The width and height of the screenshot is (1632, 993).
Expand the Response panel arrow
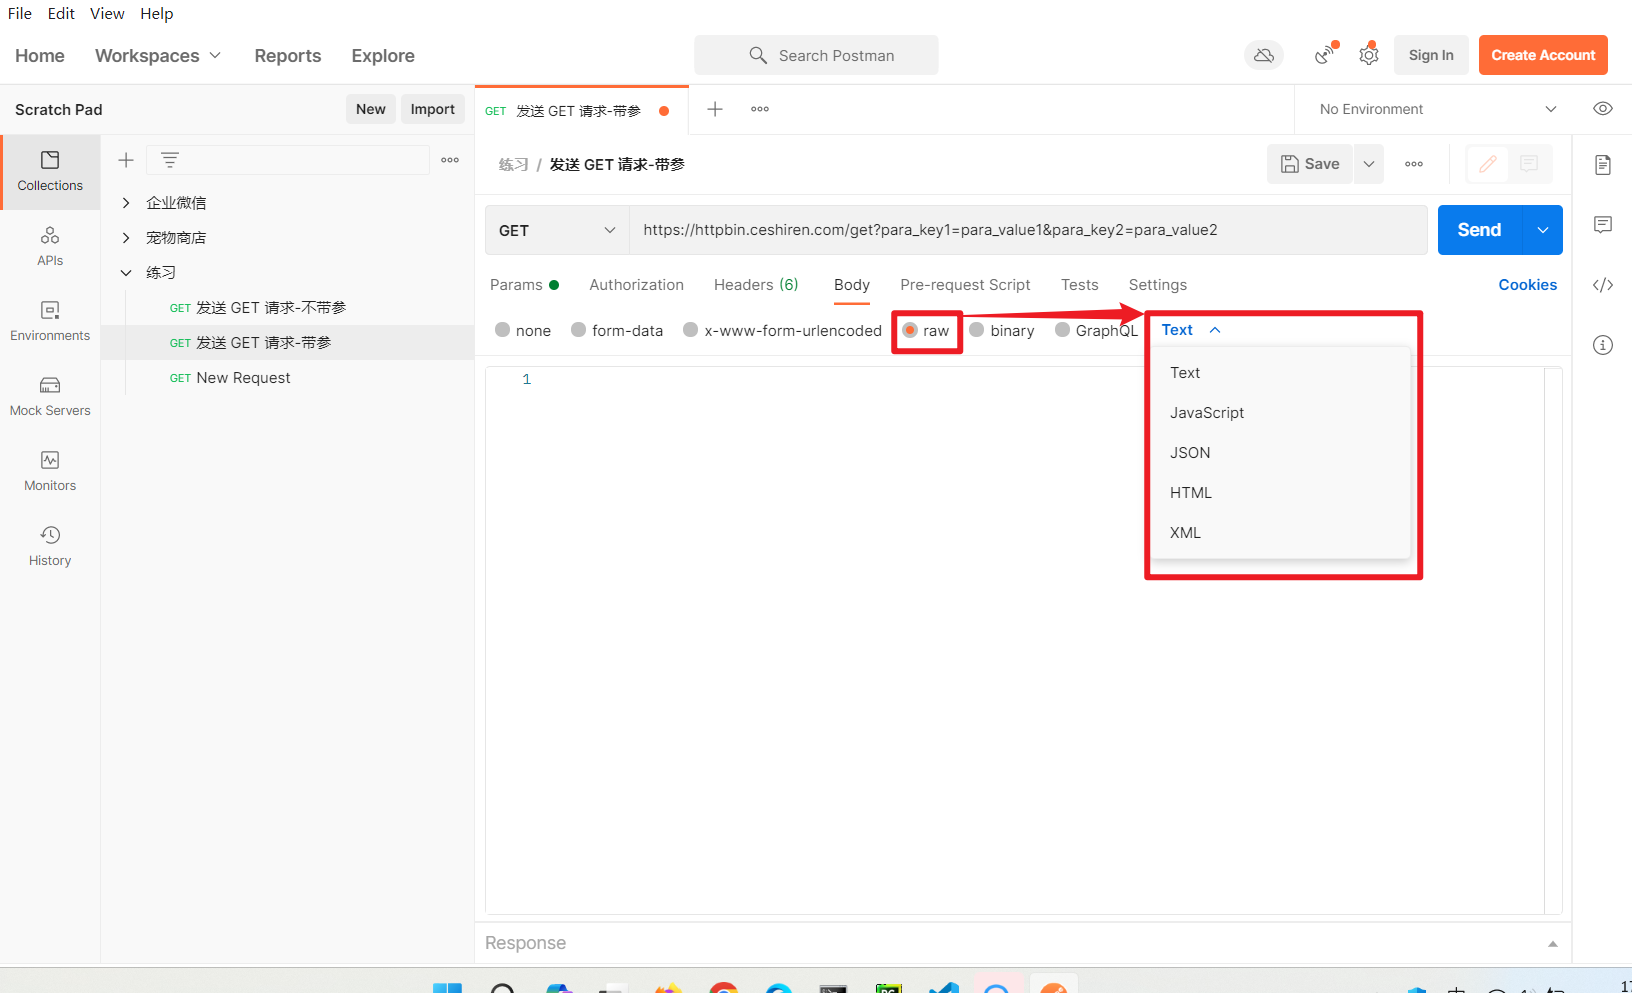coord(1552,944)
